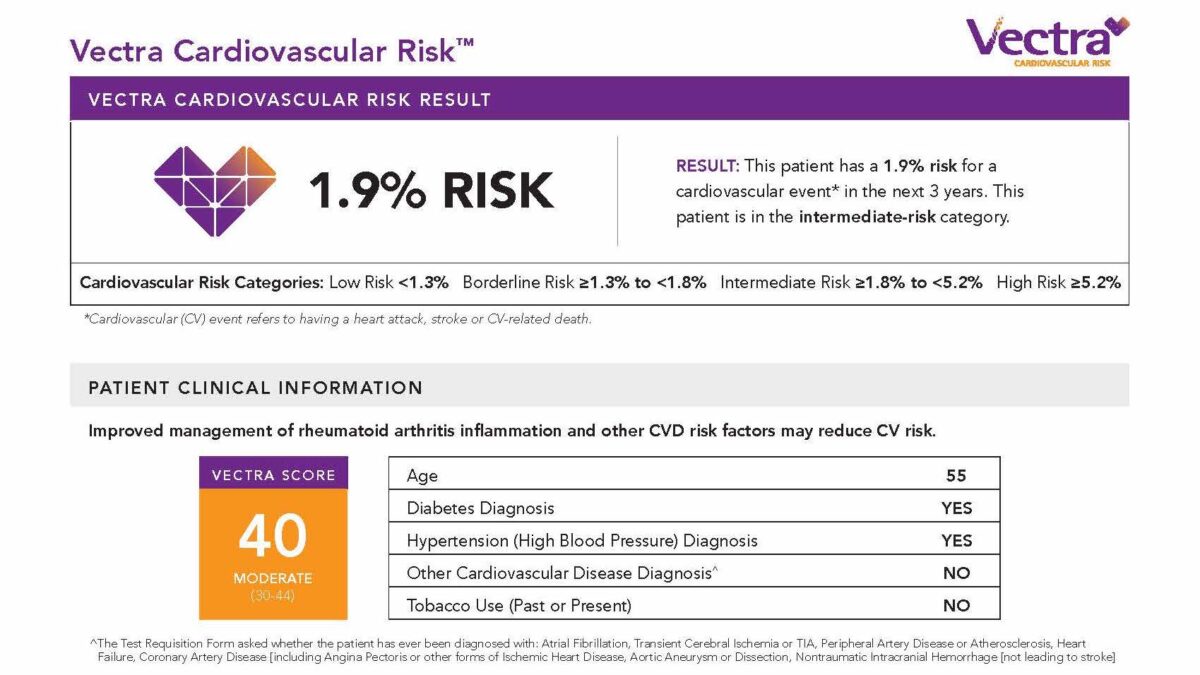
Task: Click YES in the Hypertension Diagnosis row
Action: pyautogui.click(x=956, y=540)
